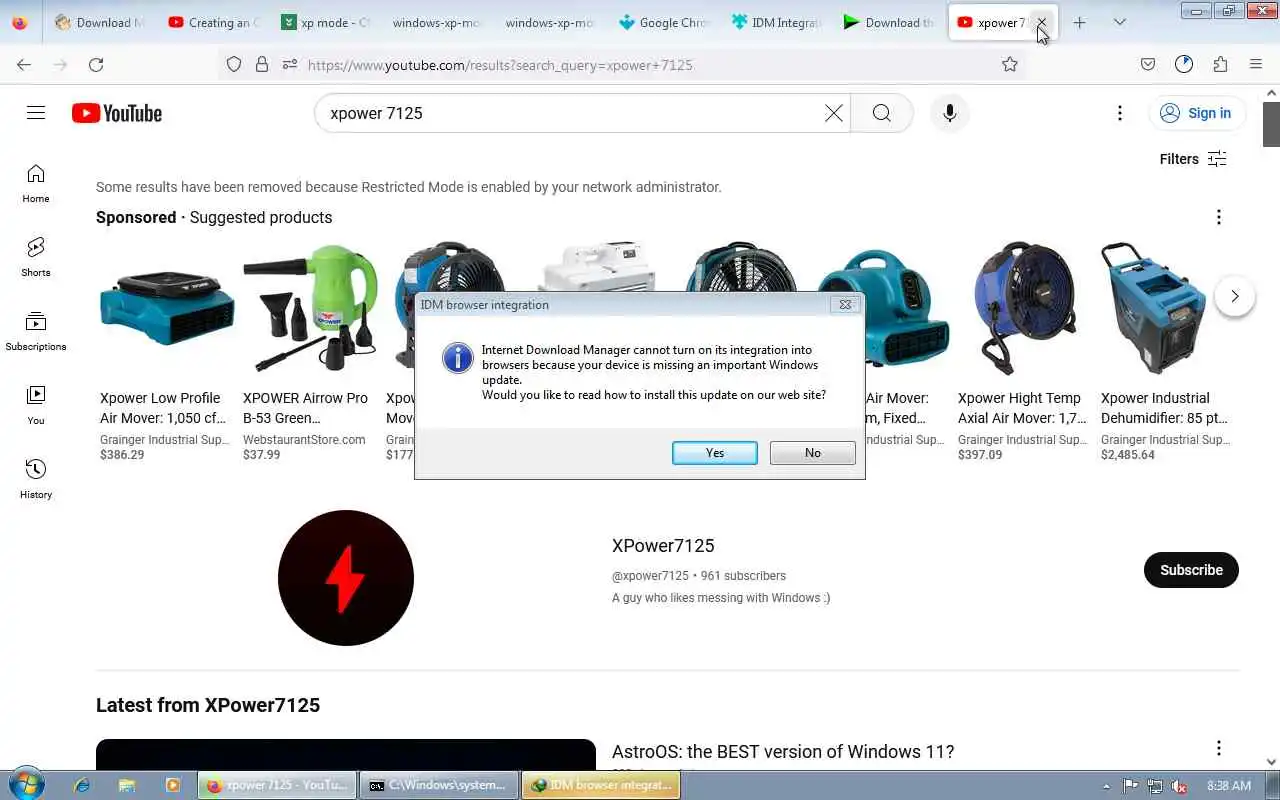Open the AstroOS video title

tap(783, 752)
